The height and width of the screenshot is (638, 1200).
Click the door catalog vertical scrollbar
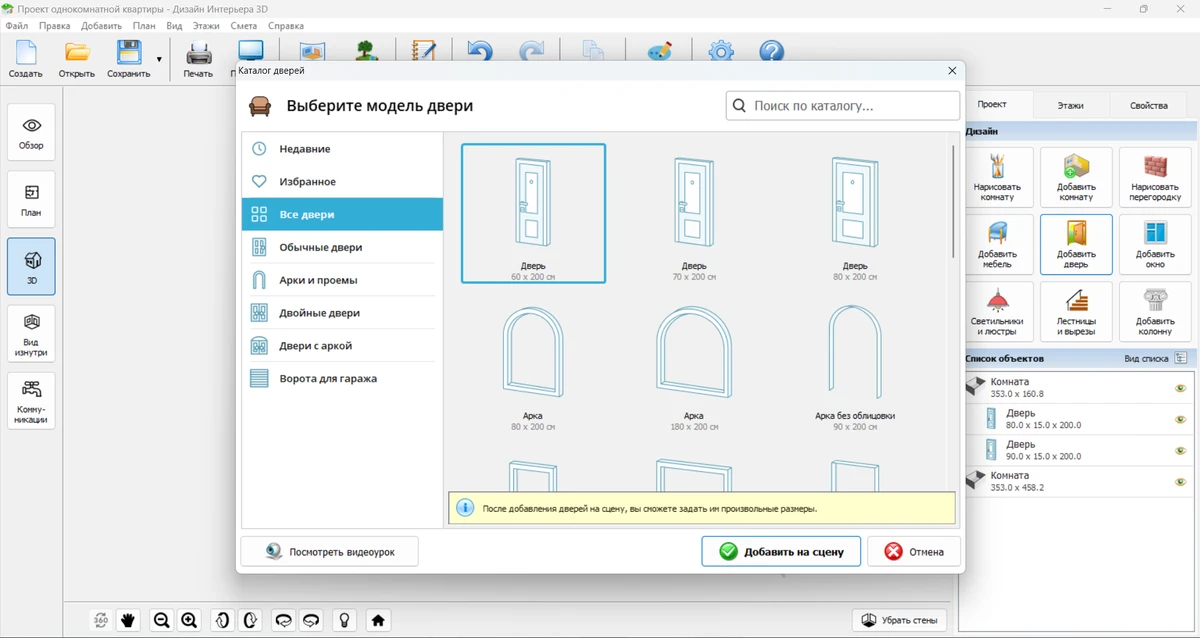coord(953,200)
